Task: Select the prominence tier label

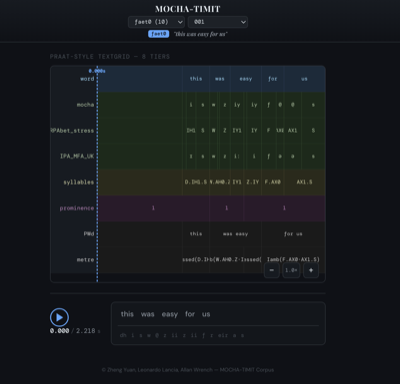Action: [x=77, y=208]
